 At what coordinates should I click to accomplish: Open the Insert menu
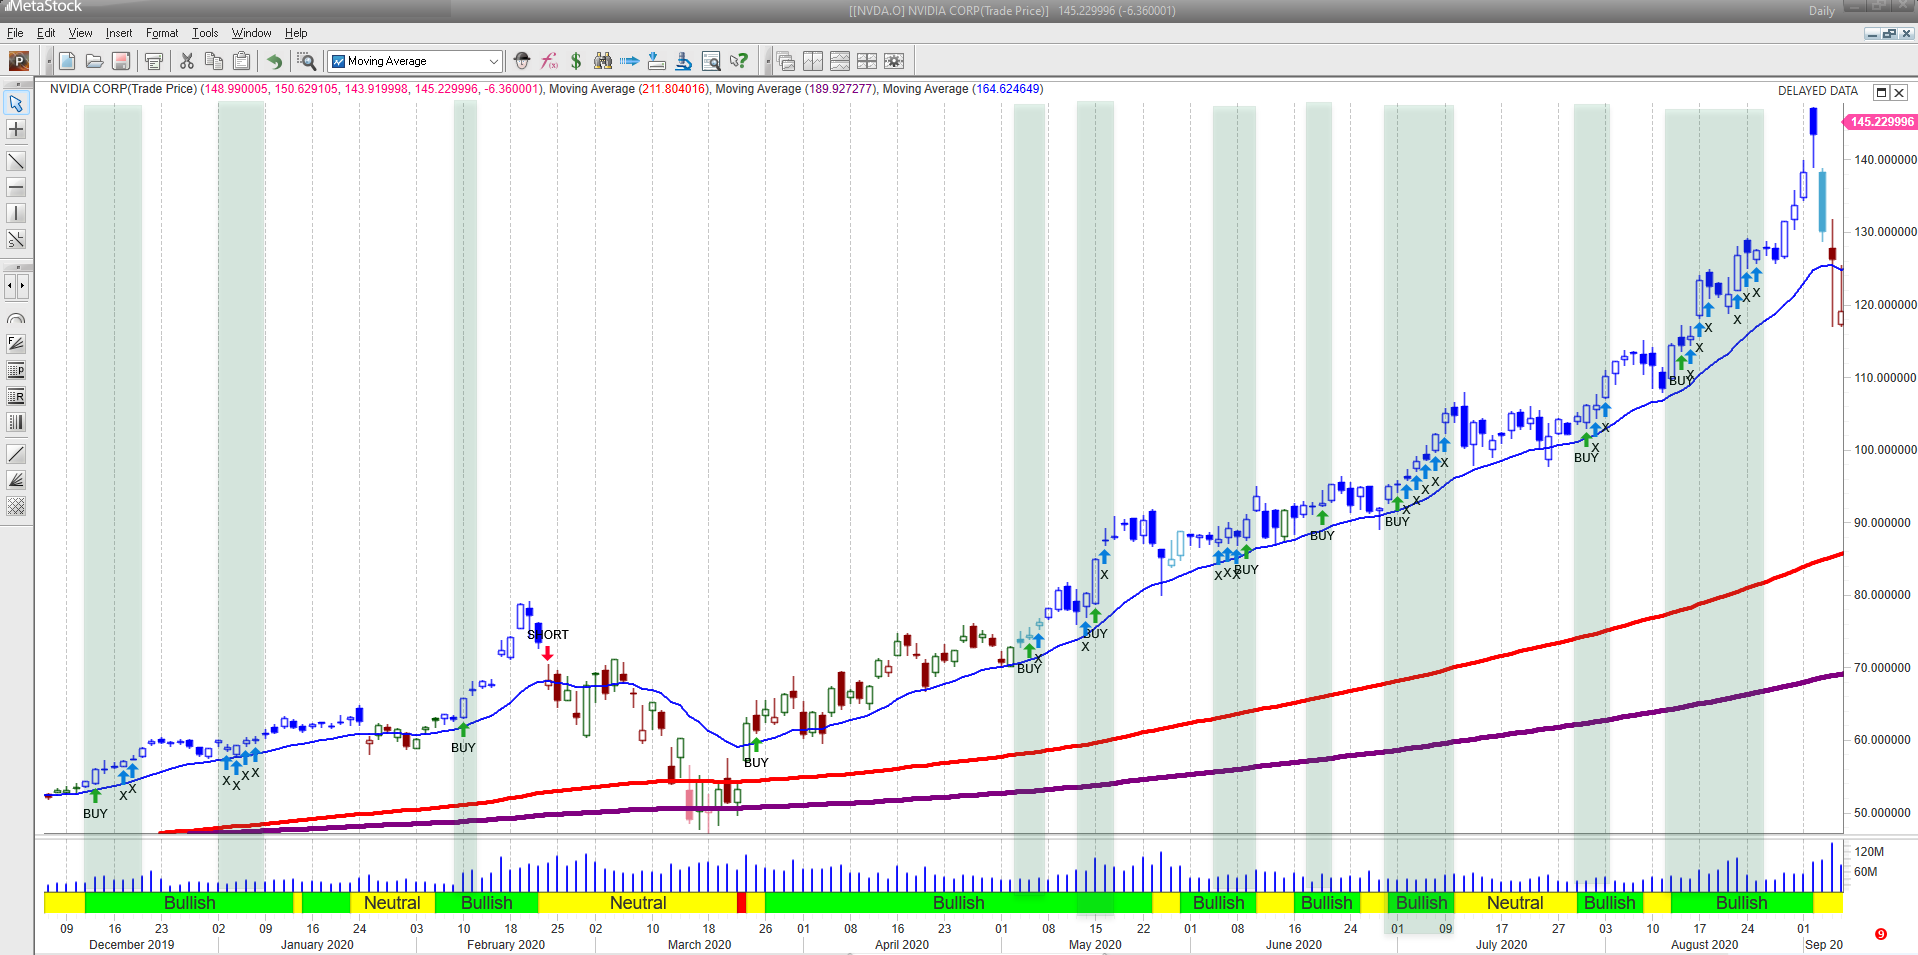coord(119,33)
